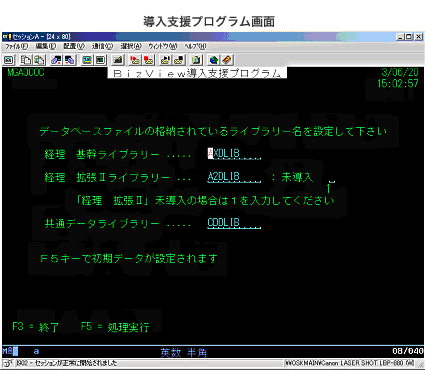Click the 英数 半角 input mode indicator
Screen dimensions: 425x370
point(184,352)
